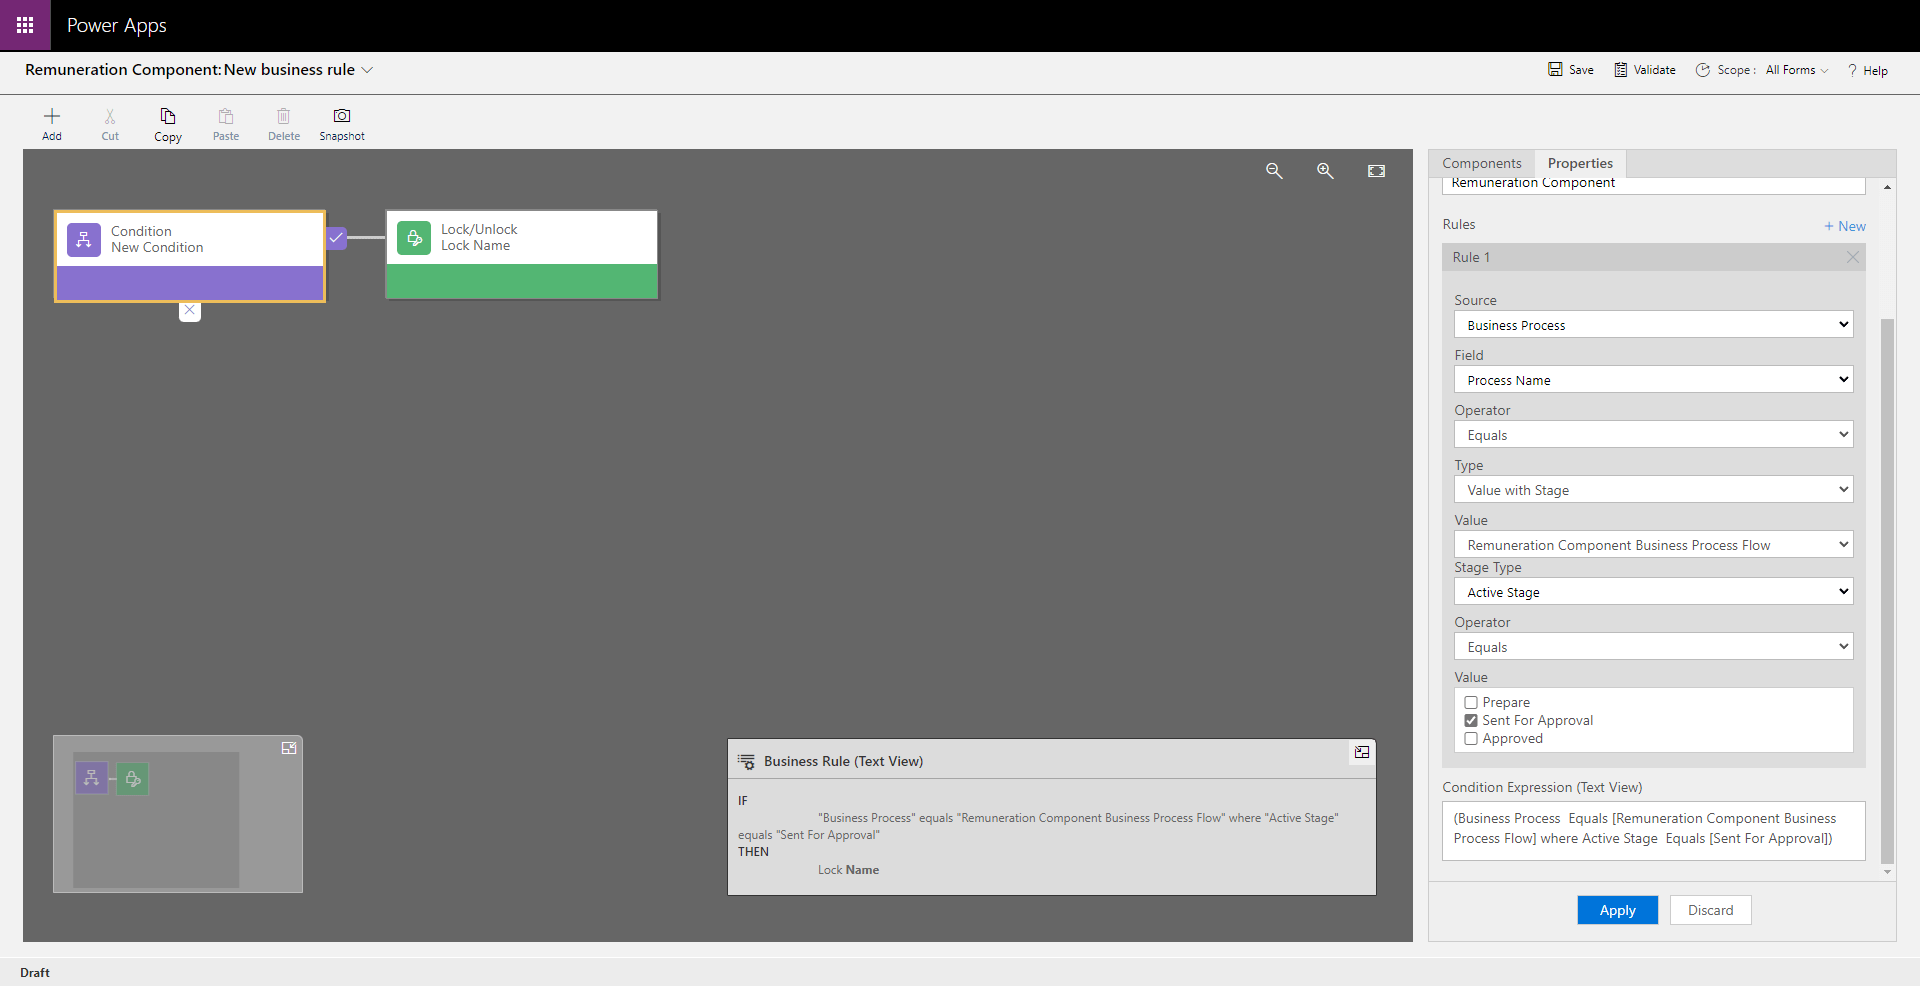Save the business rule
1920x986 pixels.
1571,70
